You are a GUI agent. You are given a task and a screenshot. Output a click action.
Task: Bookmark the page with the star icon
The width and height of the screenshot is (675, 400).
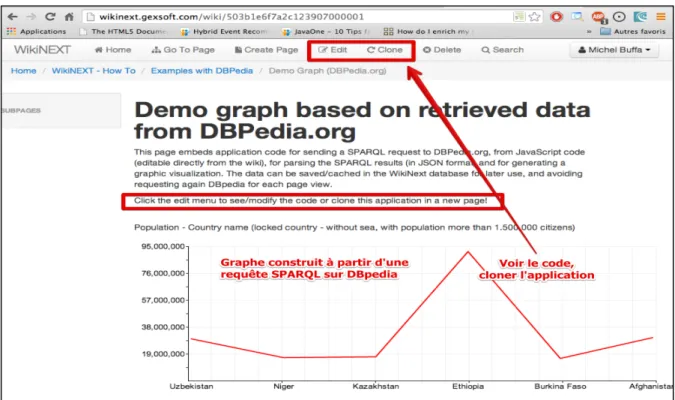(x=534, y=17)
